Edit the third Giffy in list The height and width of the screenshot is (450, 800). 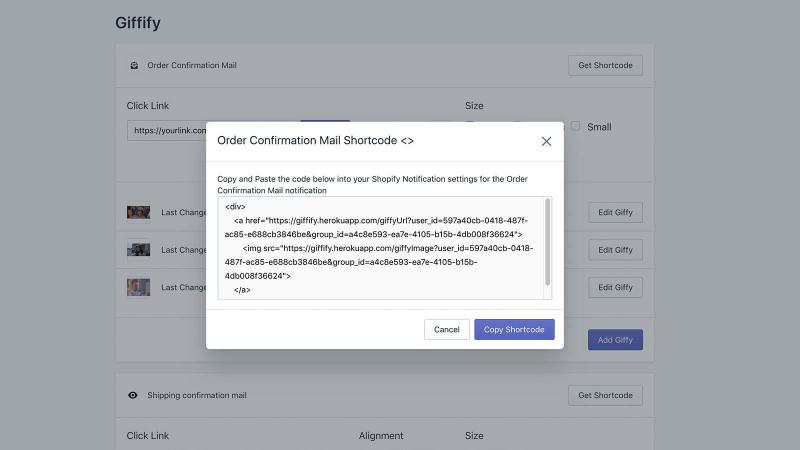click(615, 287)
